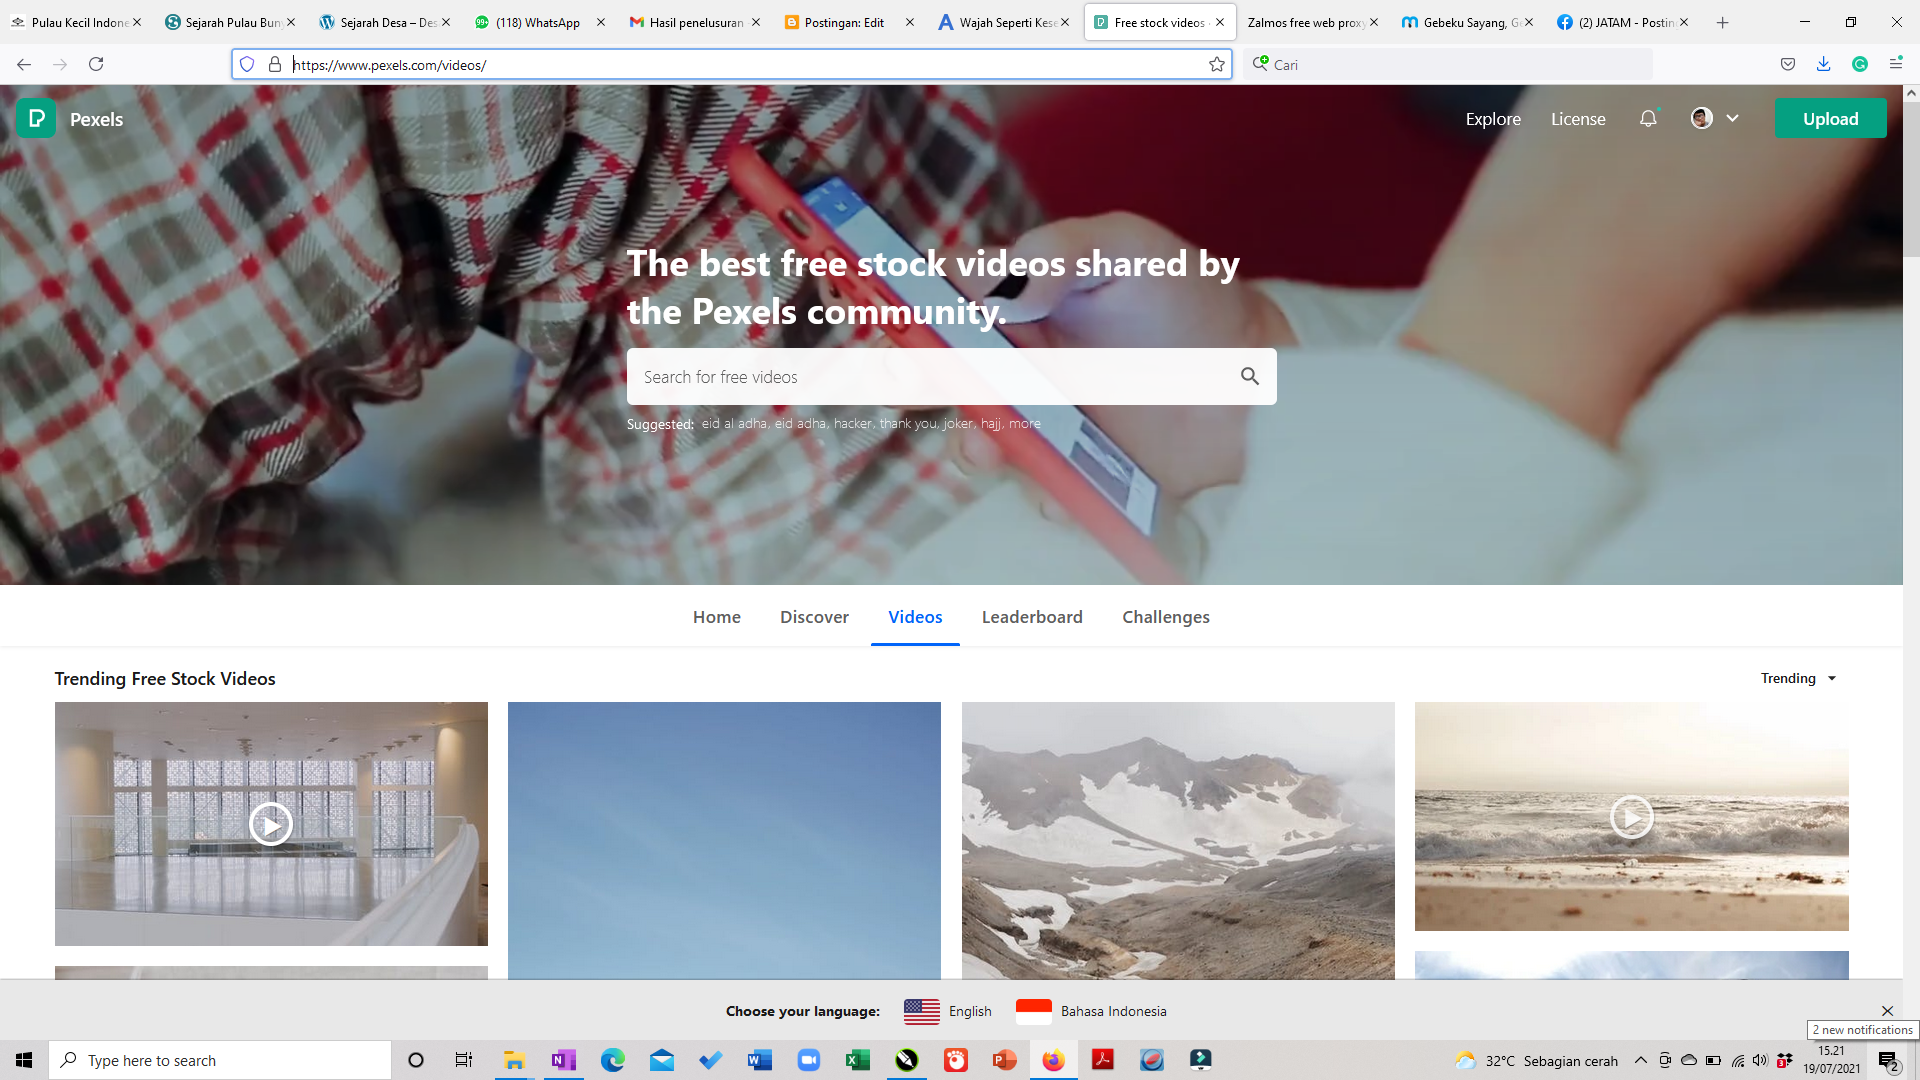Open Adobe Acrobat from the taskbar

click(x=1102, y=1060)
